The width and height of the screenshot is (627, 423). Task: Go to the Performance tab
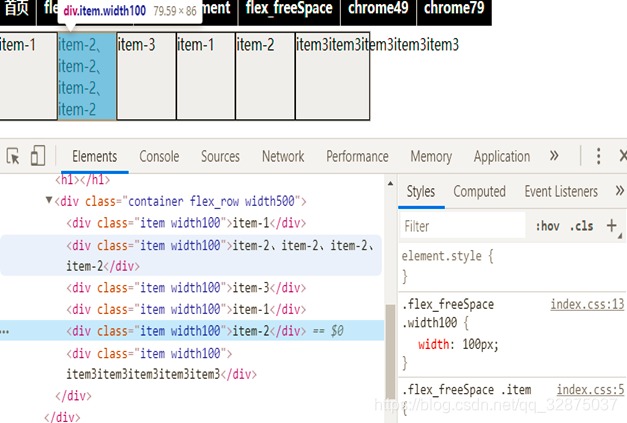(357, 156)
